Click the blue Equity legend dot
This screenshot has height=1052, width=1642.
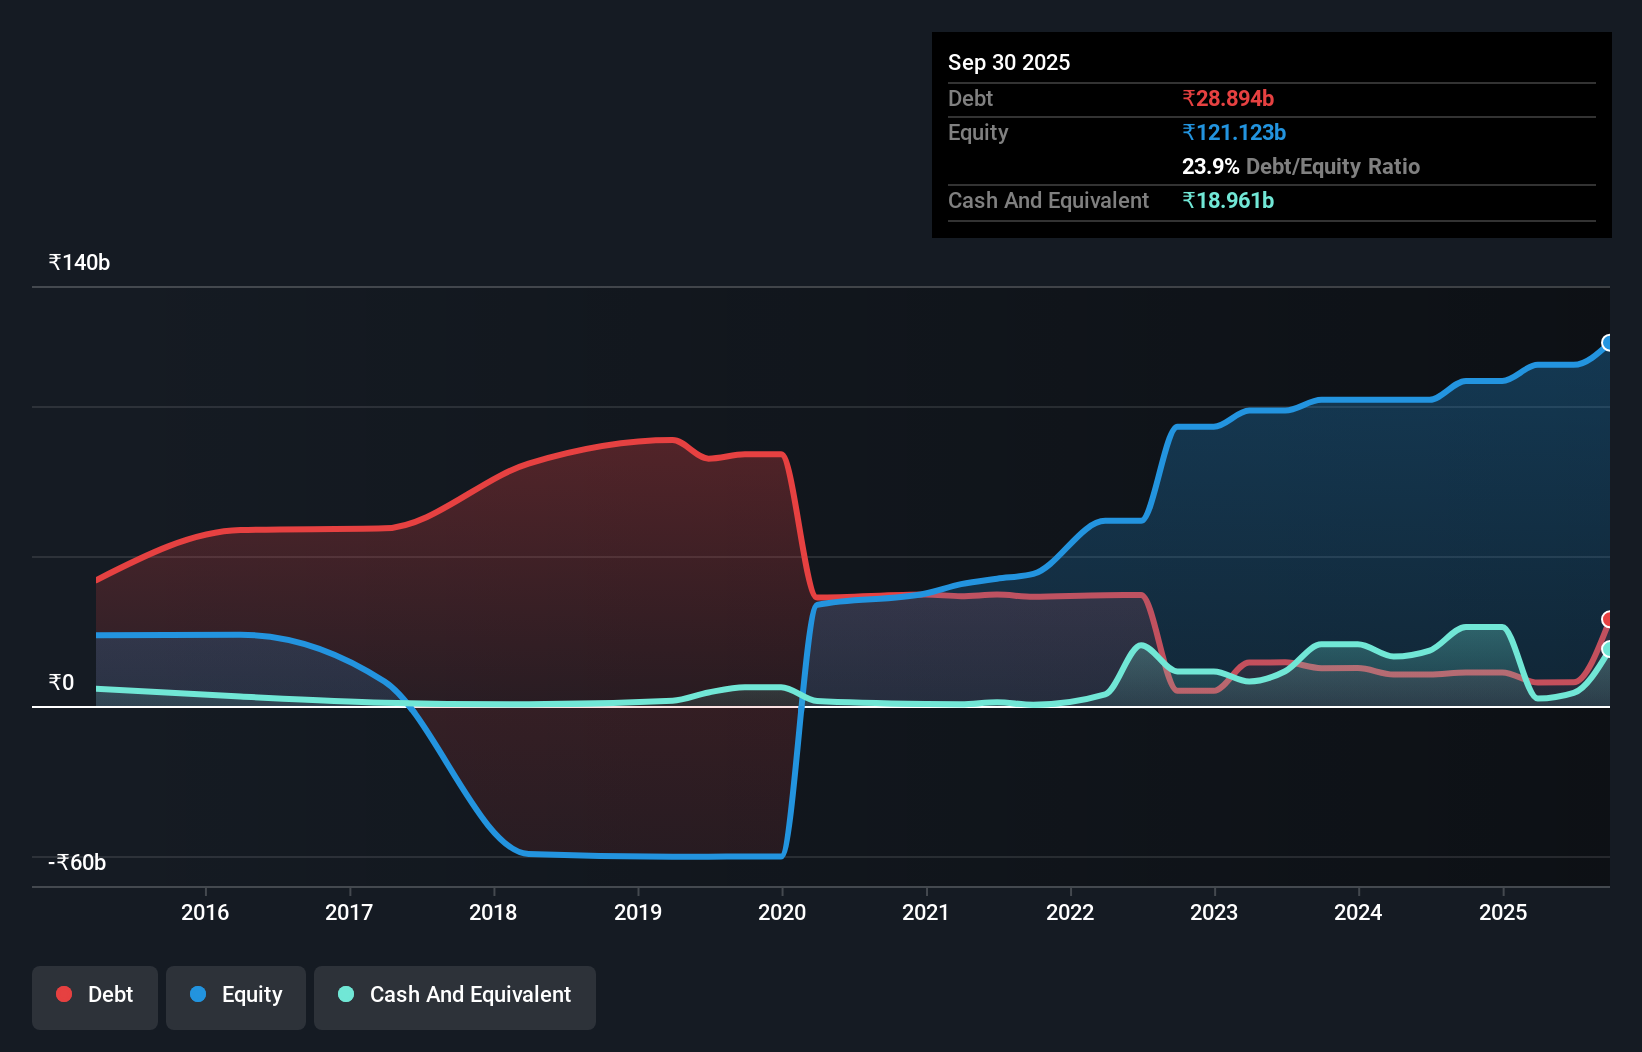coord(196,994)
